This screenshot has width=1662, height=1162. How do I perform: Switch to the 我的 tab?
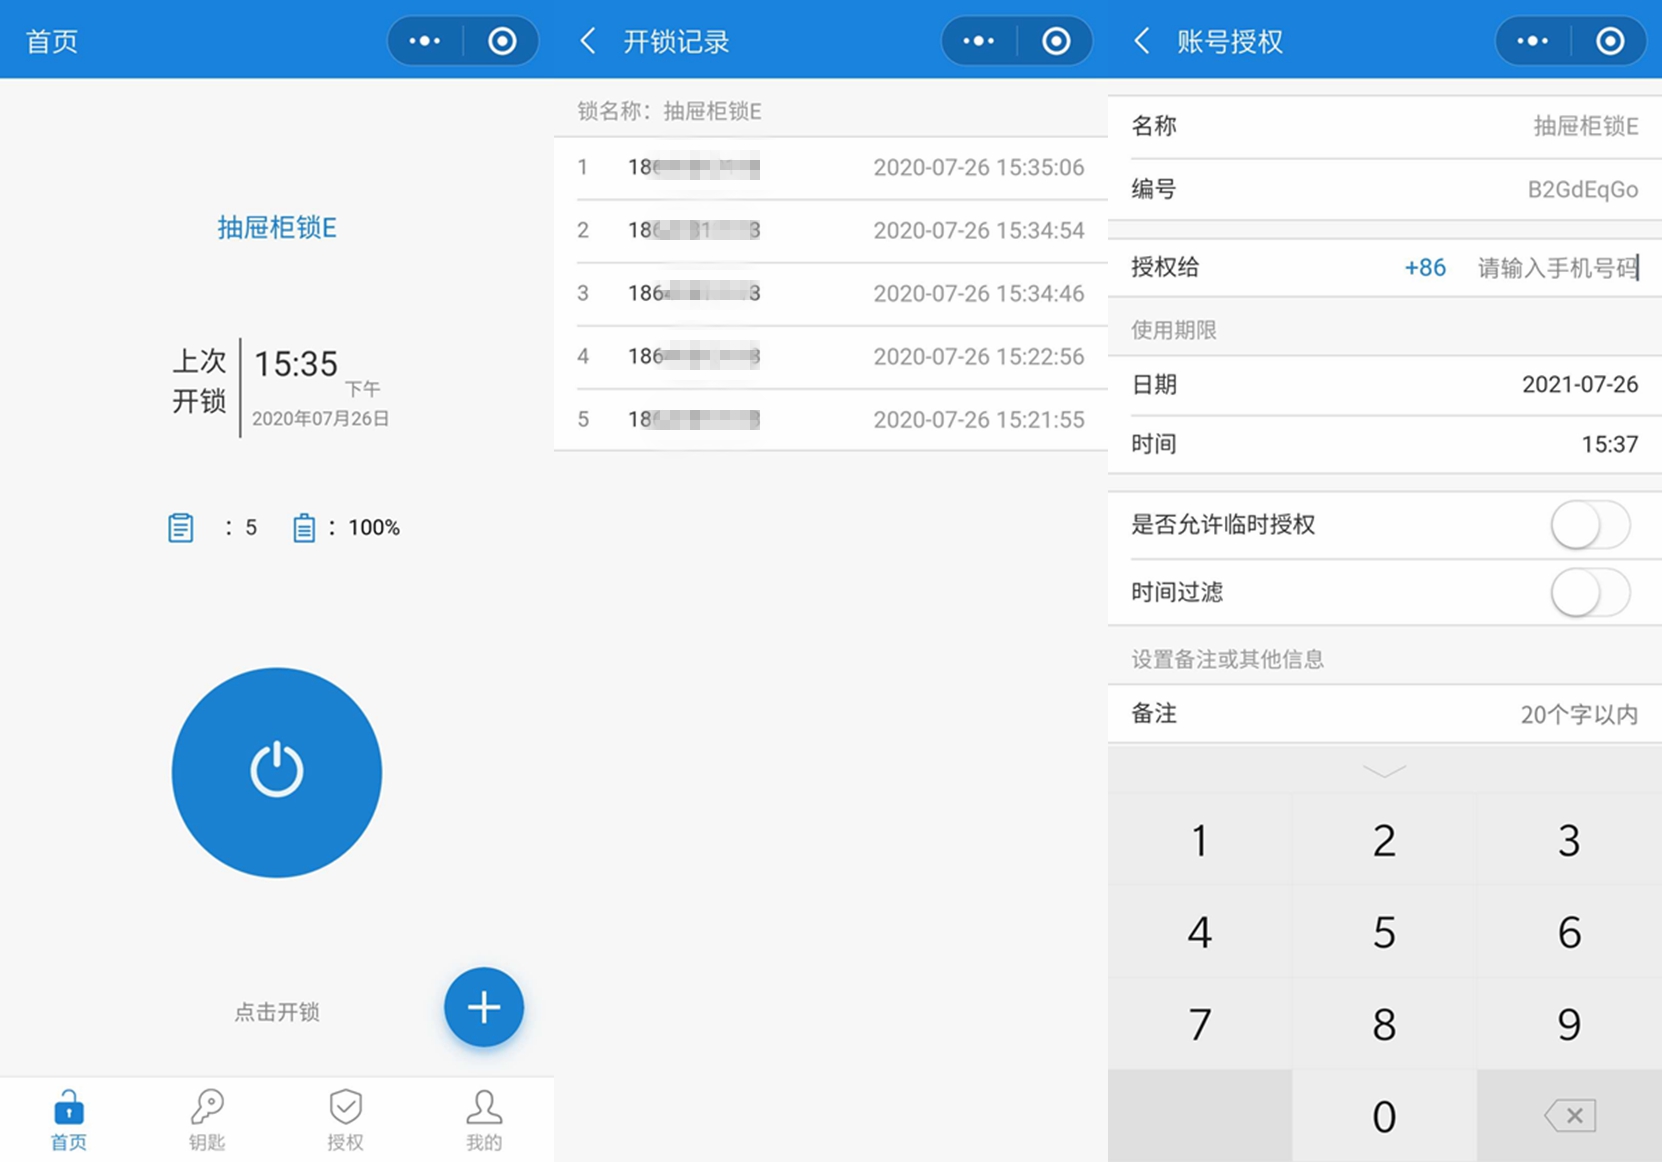(484, 1117)
